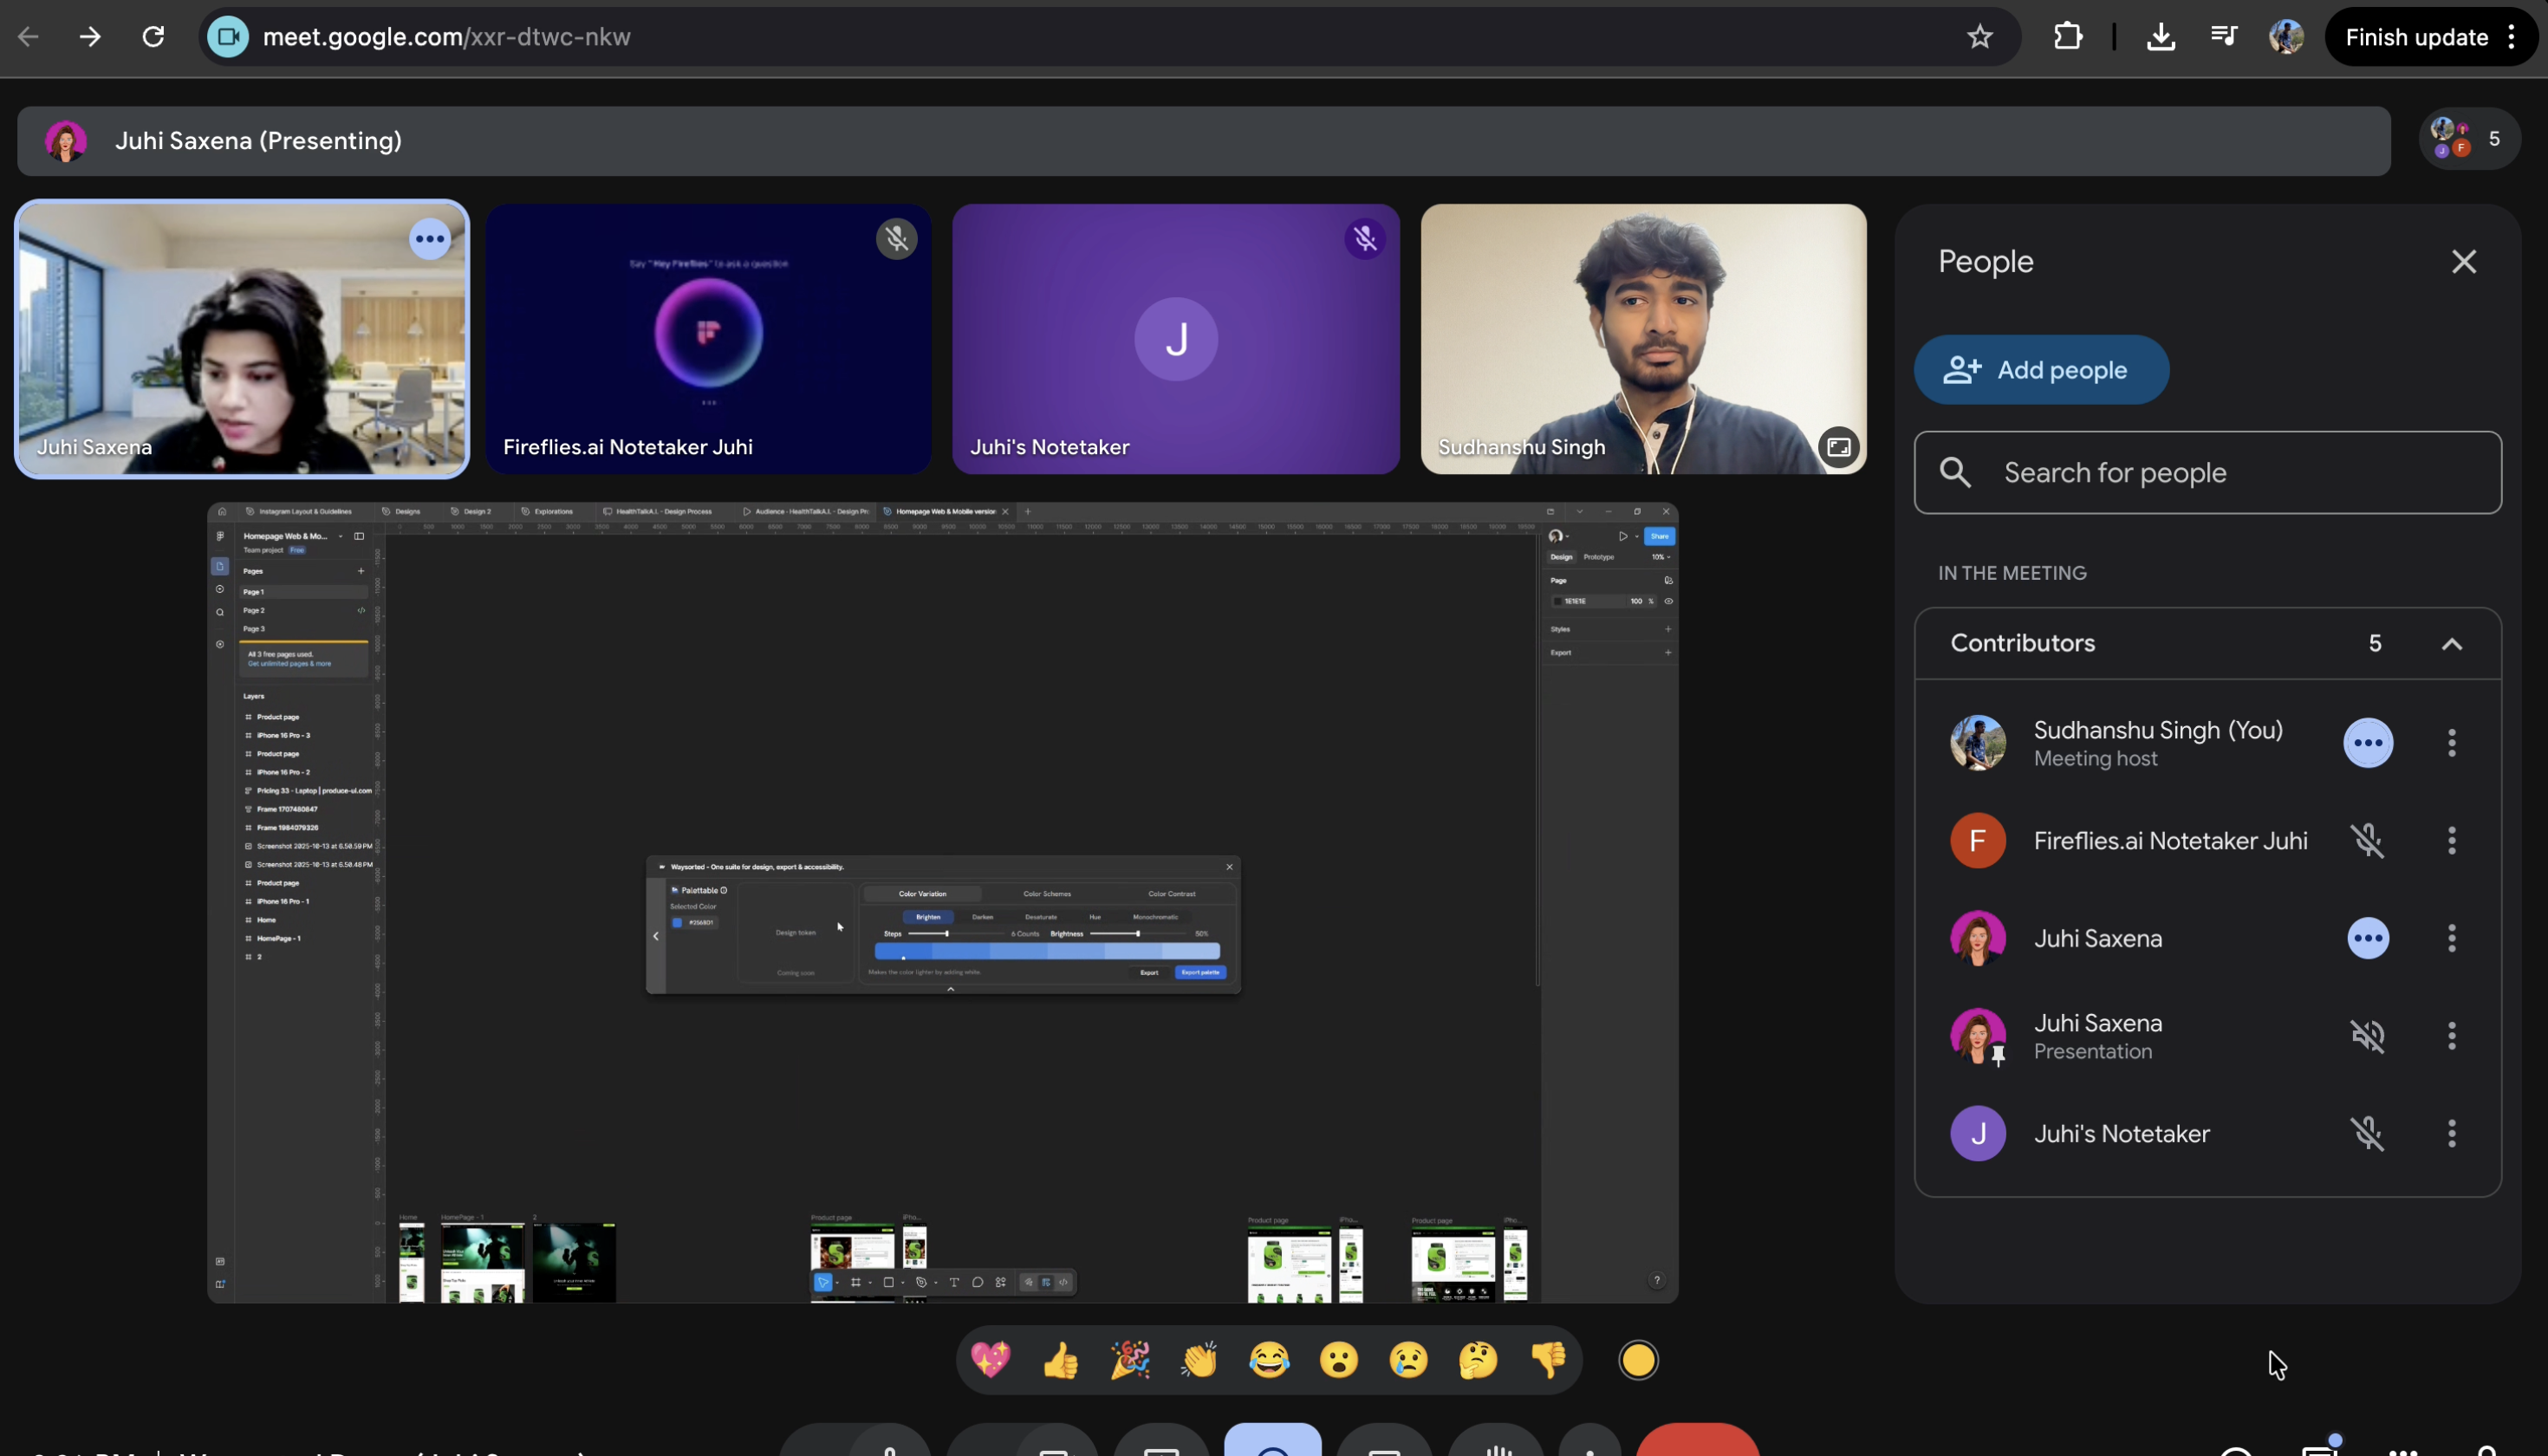Open the participant count chip showing 5

point(2469,139)
